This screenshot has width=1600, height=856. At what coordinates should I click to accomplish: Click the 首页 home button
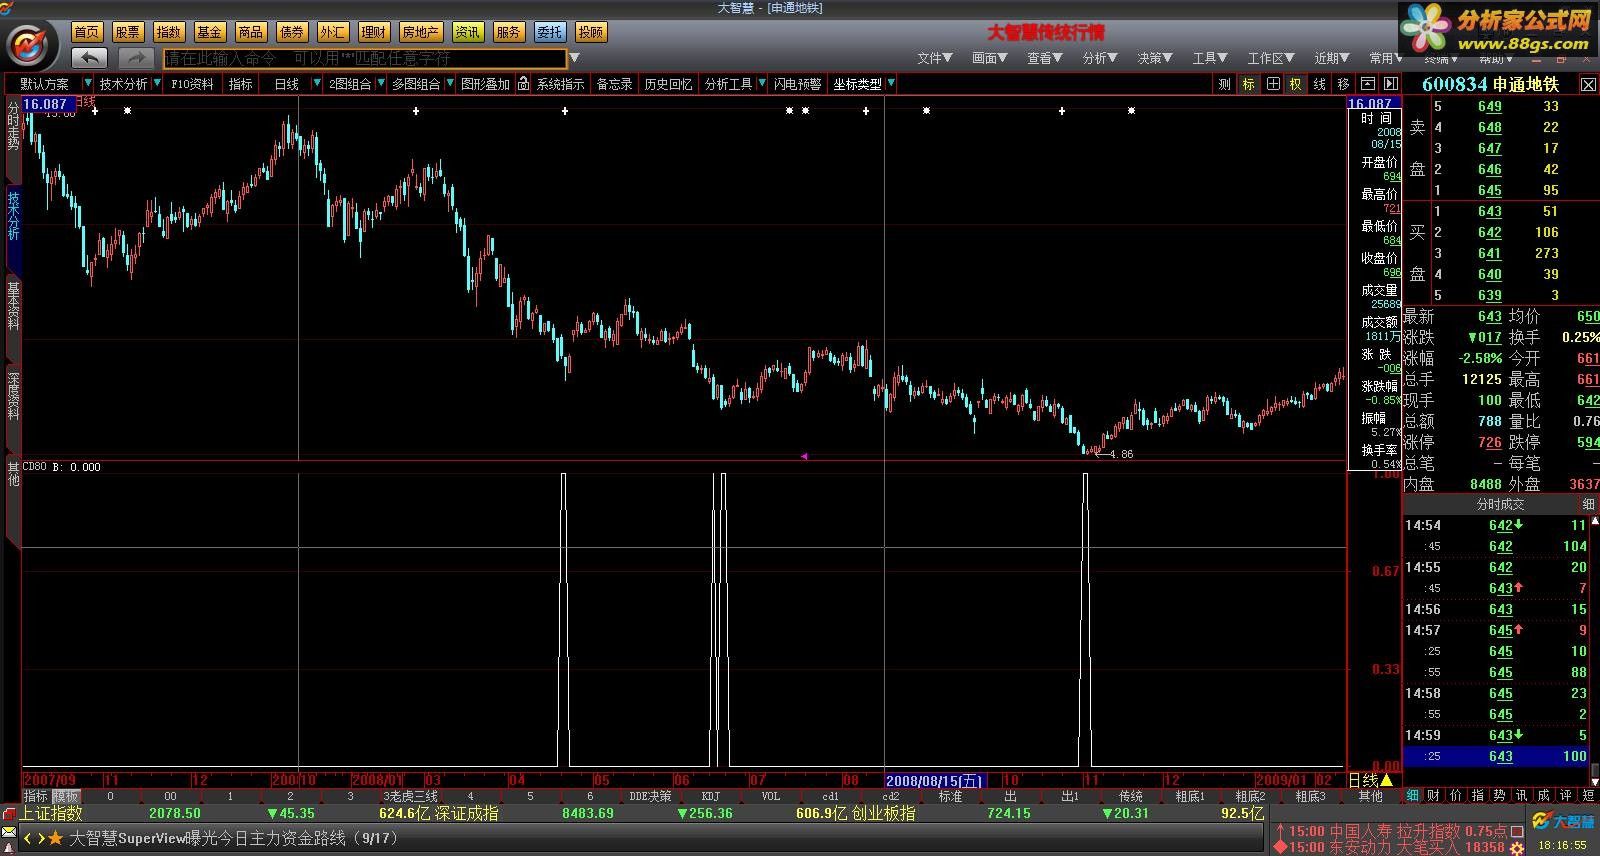click(x=87, y=32)
